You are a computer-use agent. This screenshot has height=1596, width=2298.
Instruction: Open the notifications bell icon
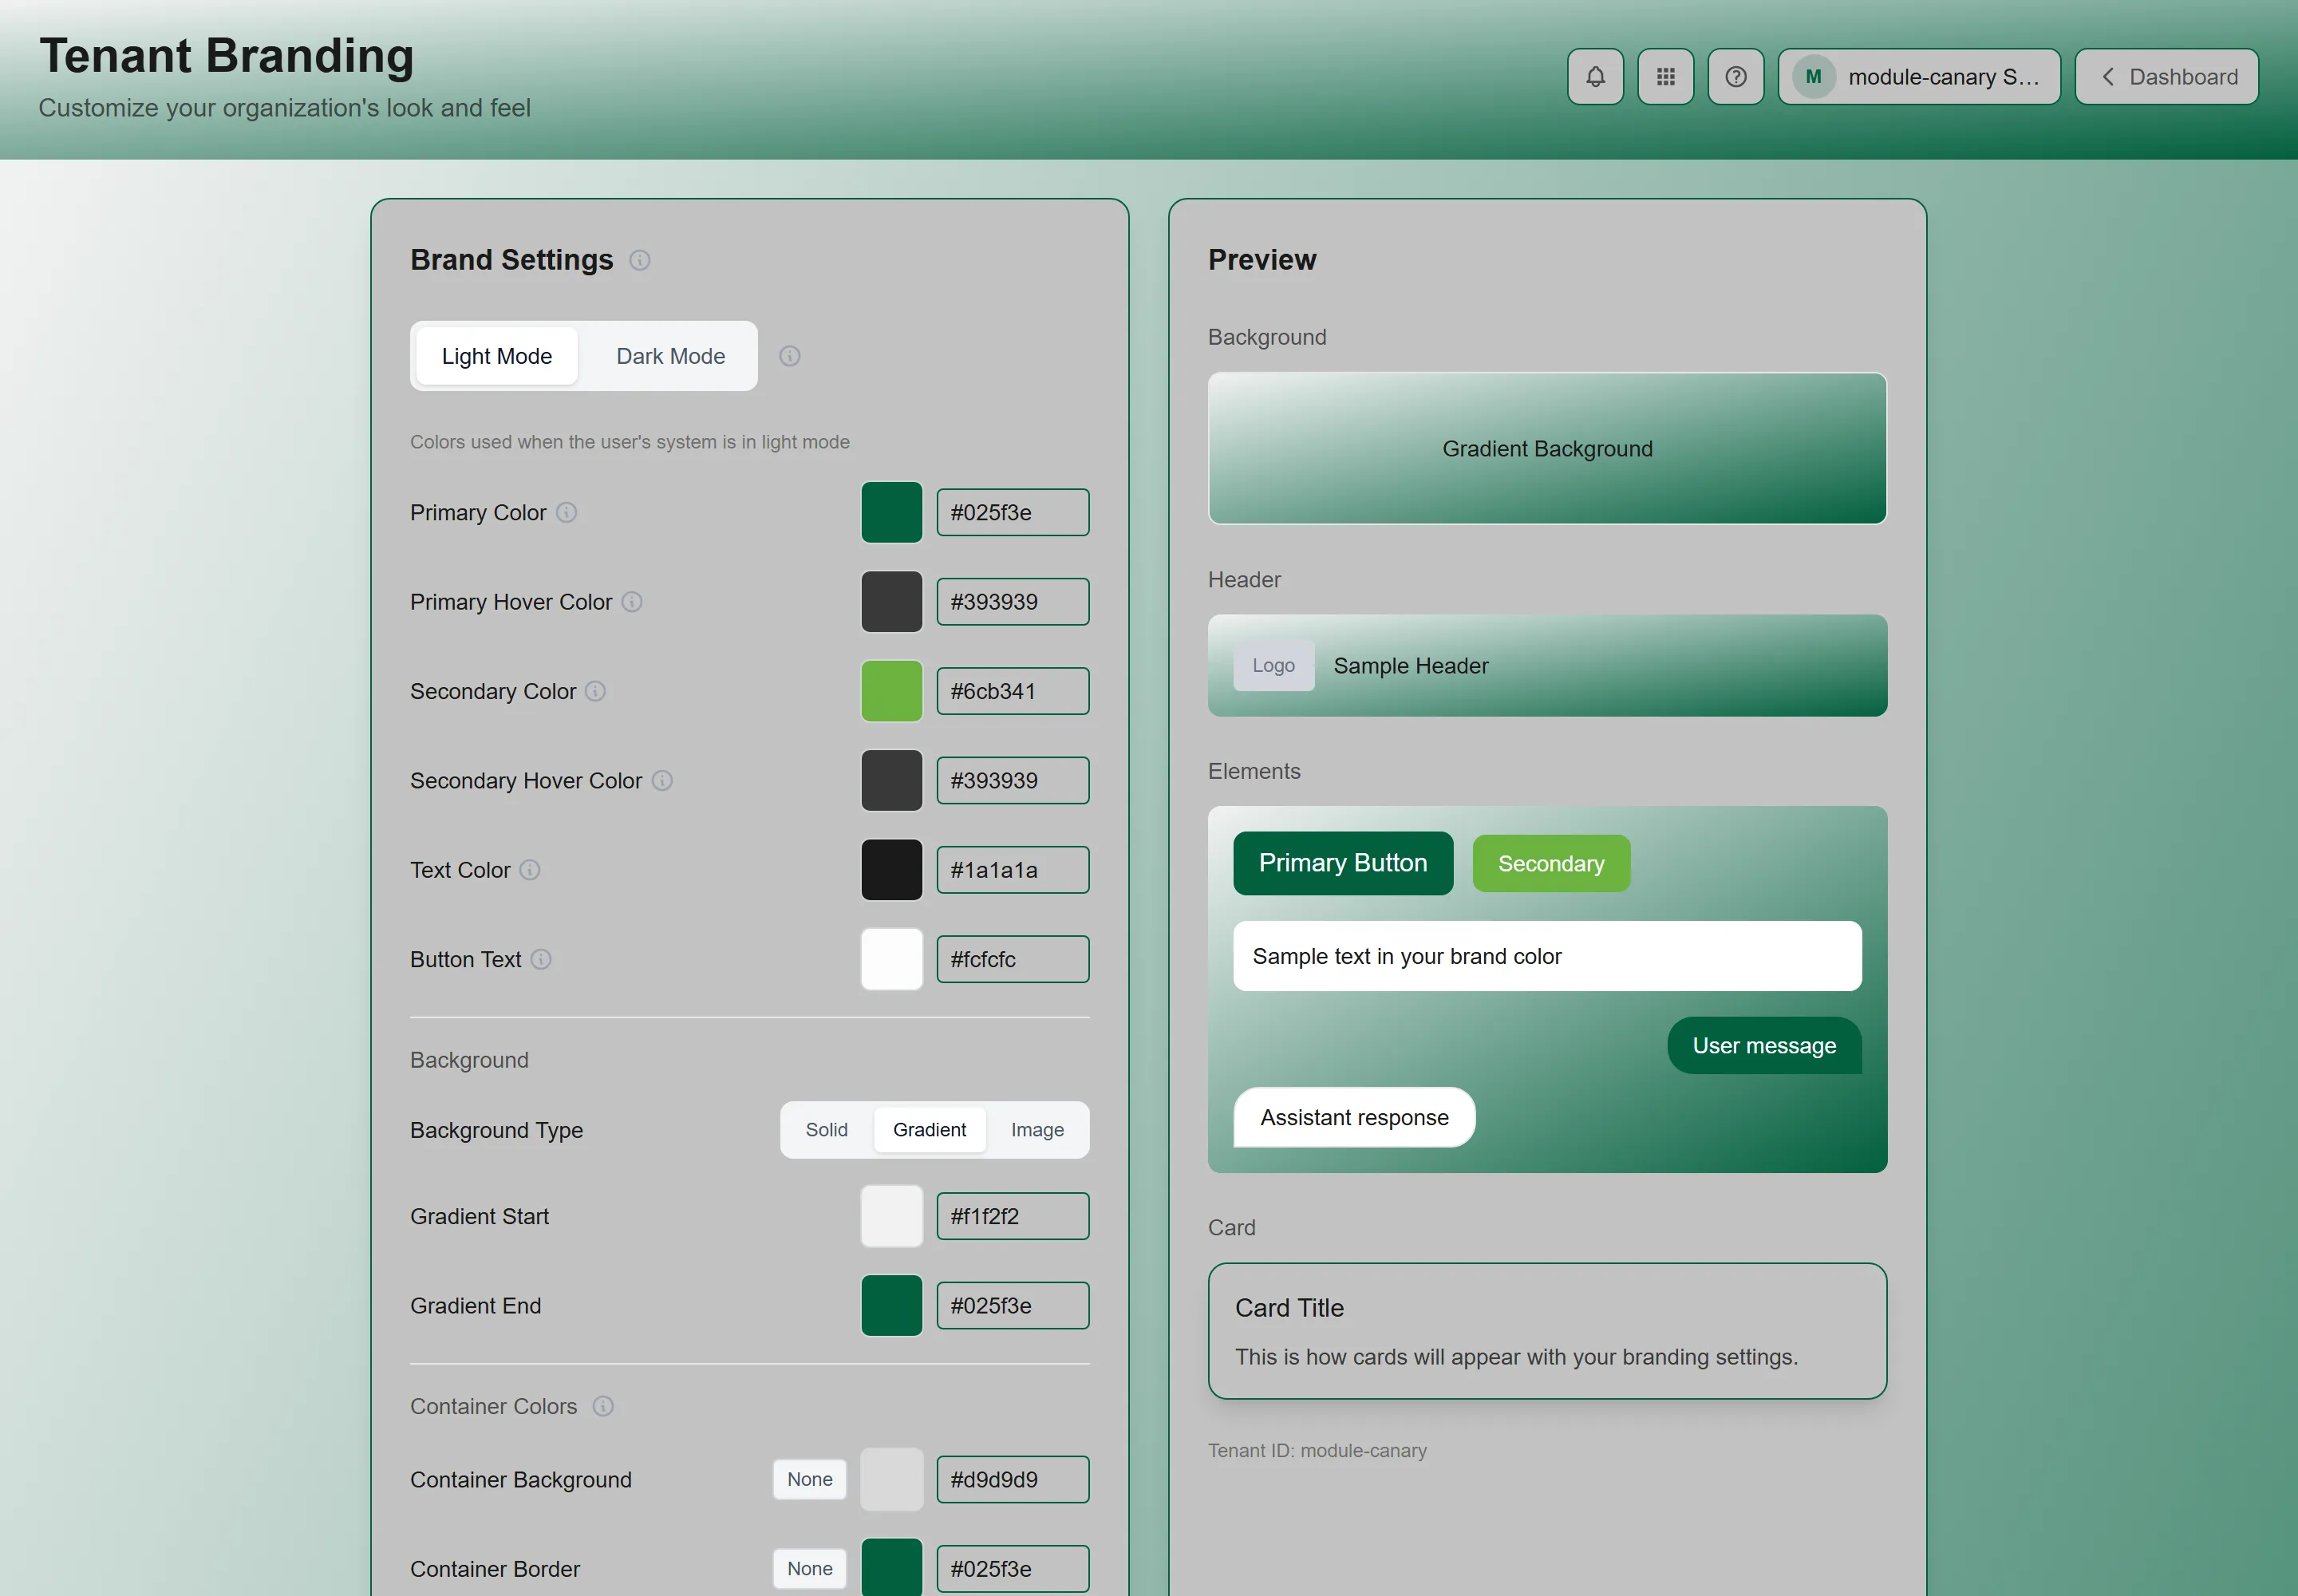click(x=1595, y=77)
